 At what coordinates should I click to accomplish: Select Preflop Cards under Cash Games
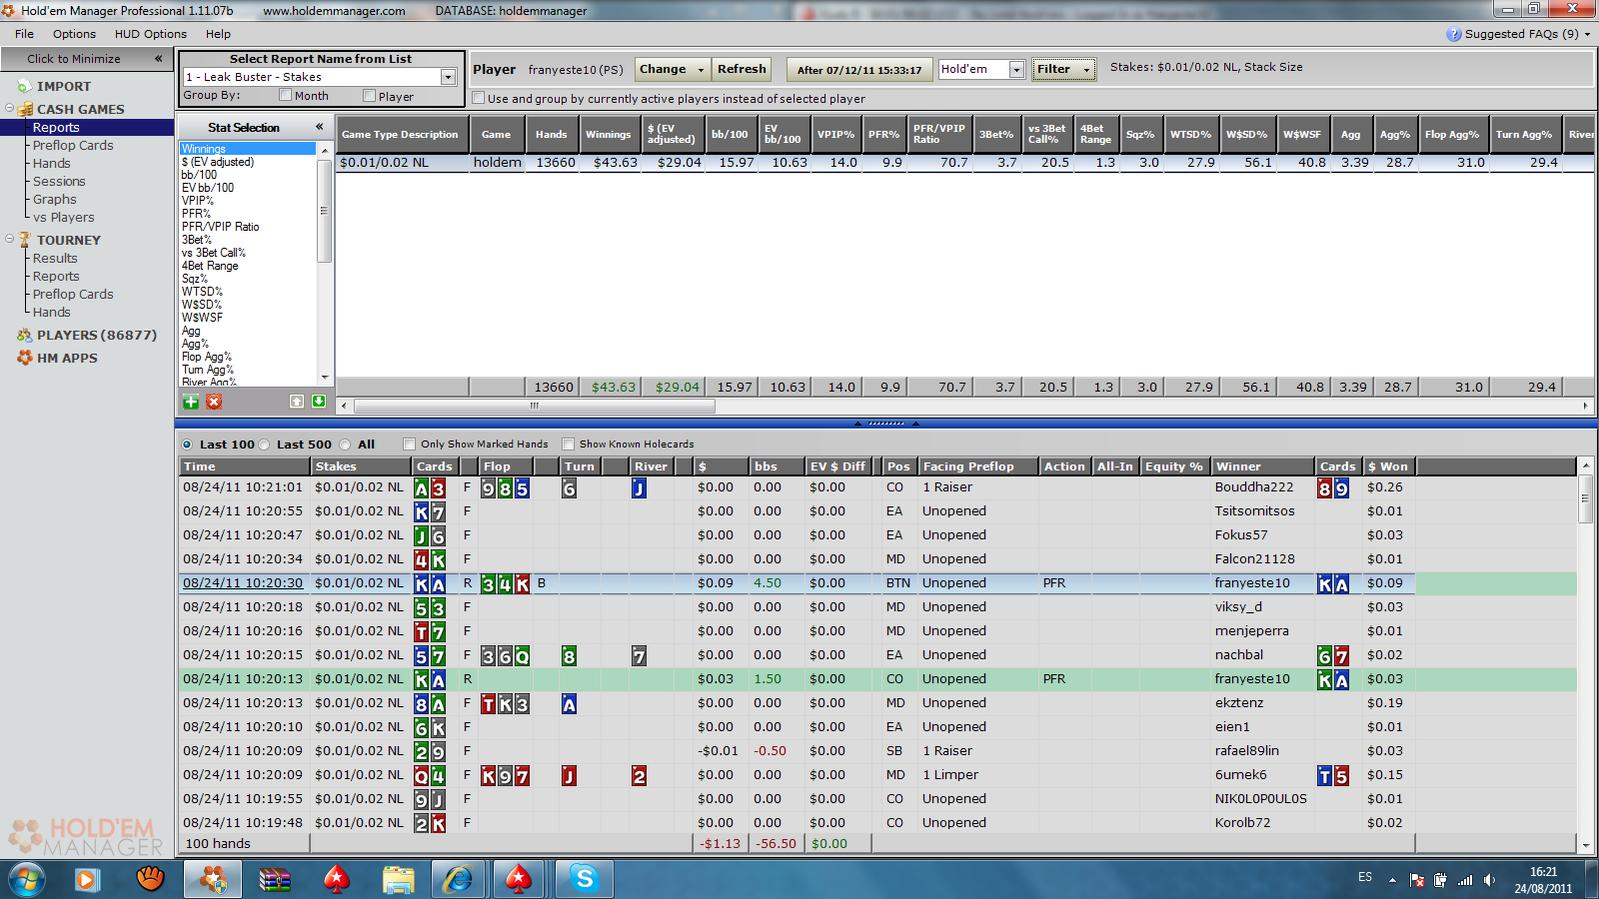(x=73, y=145)
